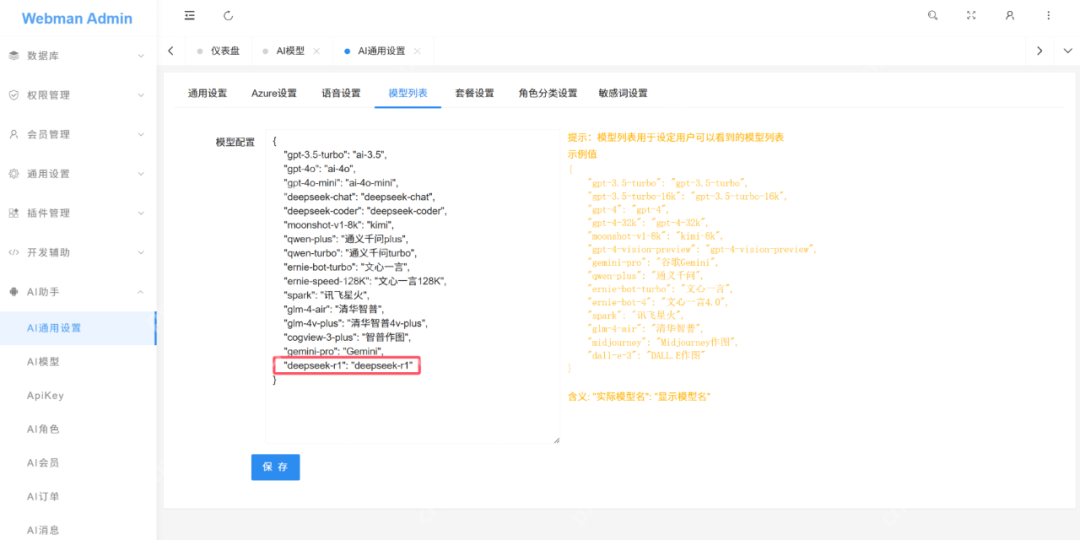Click the 保存 button

pos(275,467)
